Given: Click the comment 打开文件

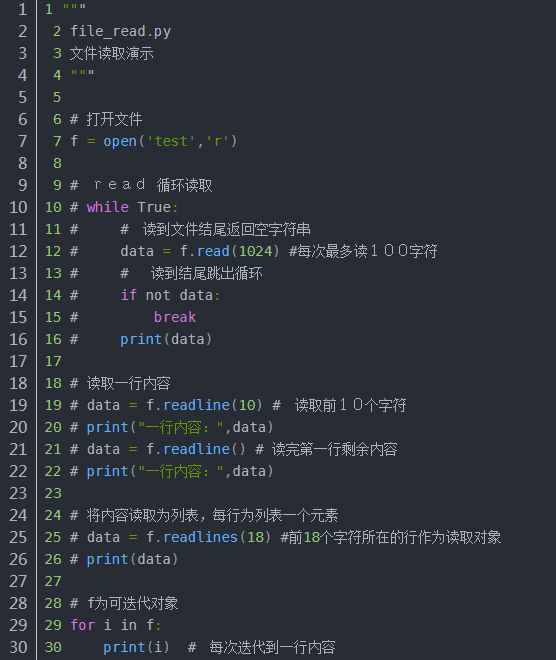Looking at the screenshot, I should pos(114,119).
